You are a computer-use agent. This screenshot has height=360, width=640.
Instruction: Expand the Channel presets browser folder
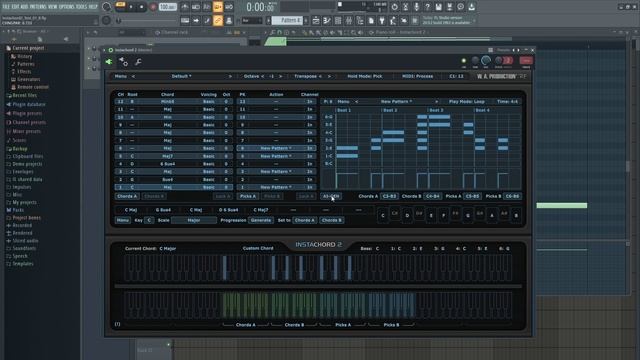pyautogui.click(x=29, y=122)
